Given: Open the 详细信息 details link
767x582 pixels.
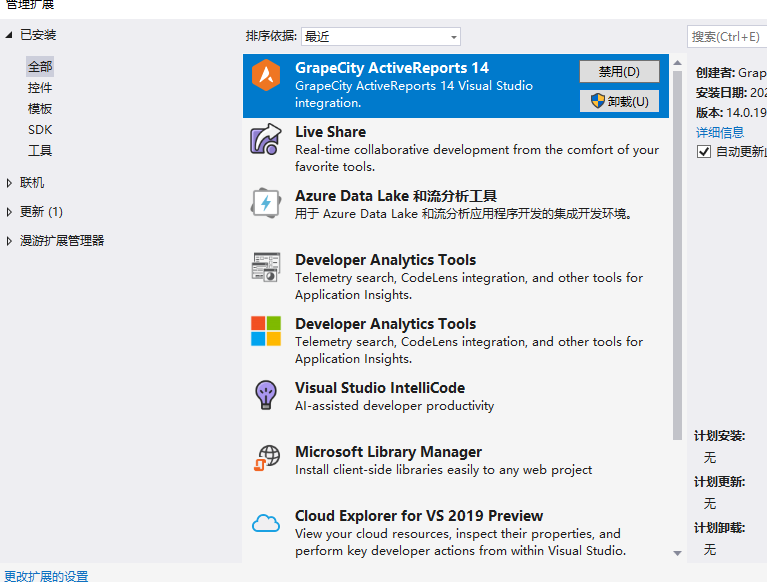Looking at the screenshot, I should [x=720, y=132].
